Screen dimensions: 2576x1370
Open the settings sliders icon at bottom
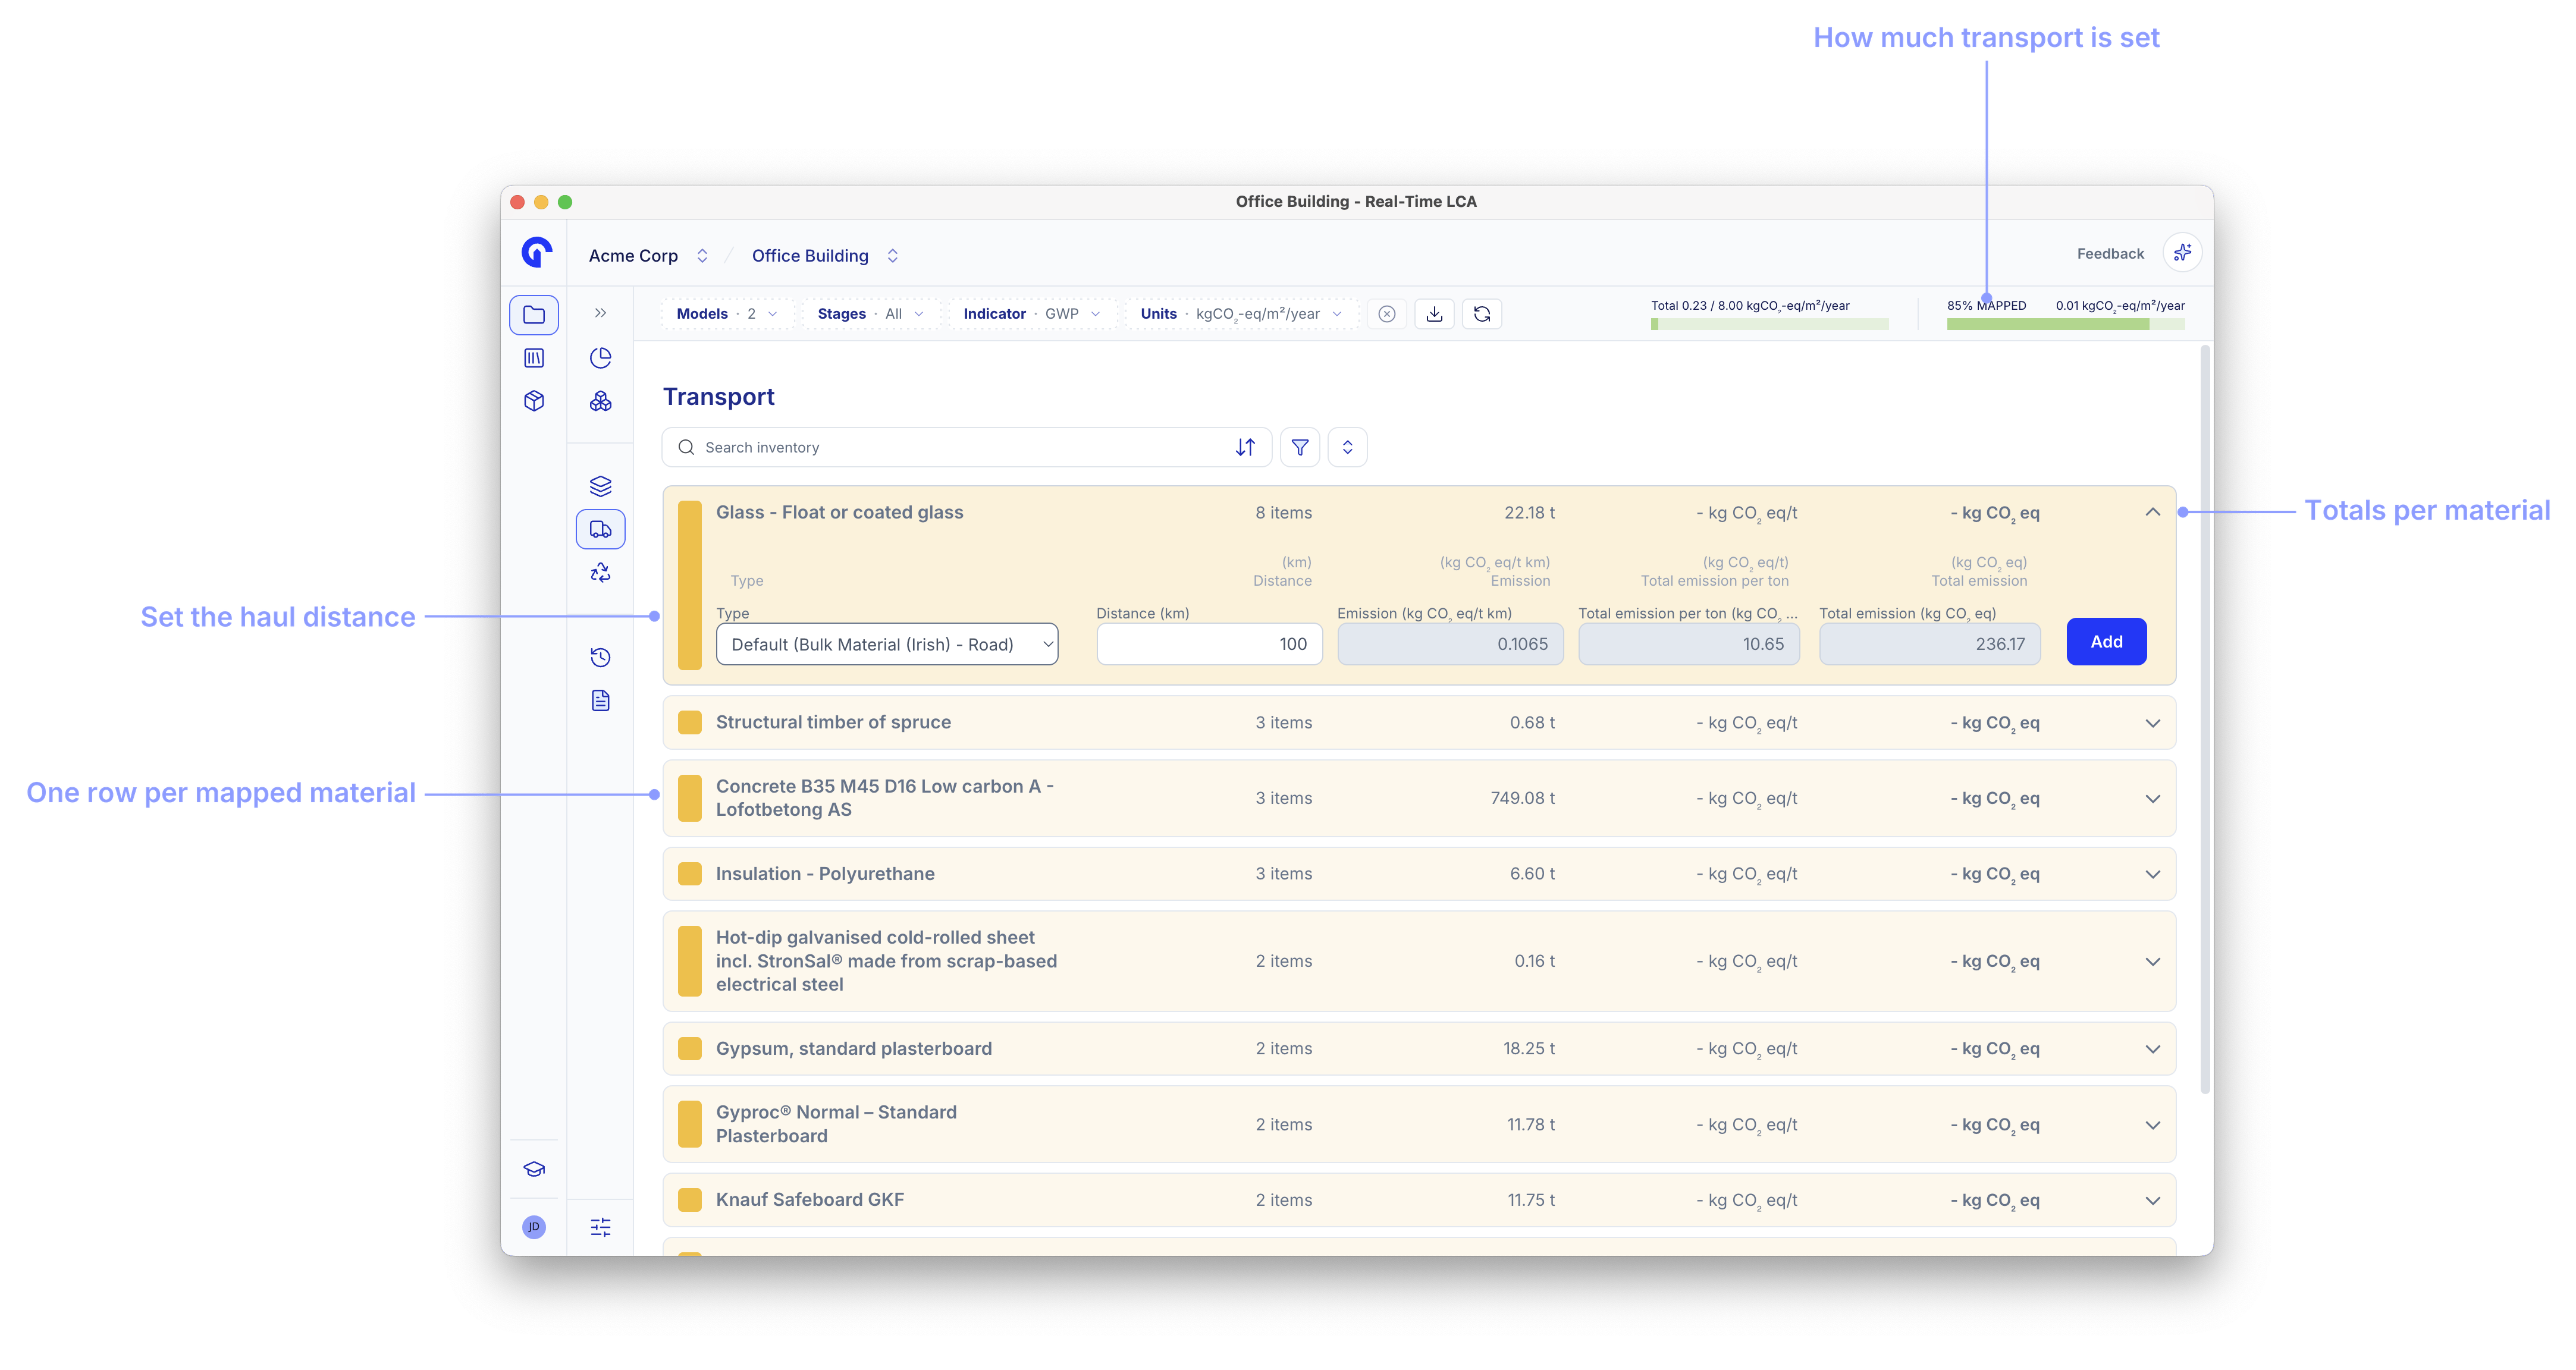tap(600, 1227)
